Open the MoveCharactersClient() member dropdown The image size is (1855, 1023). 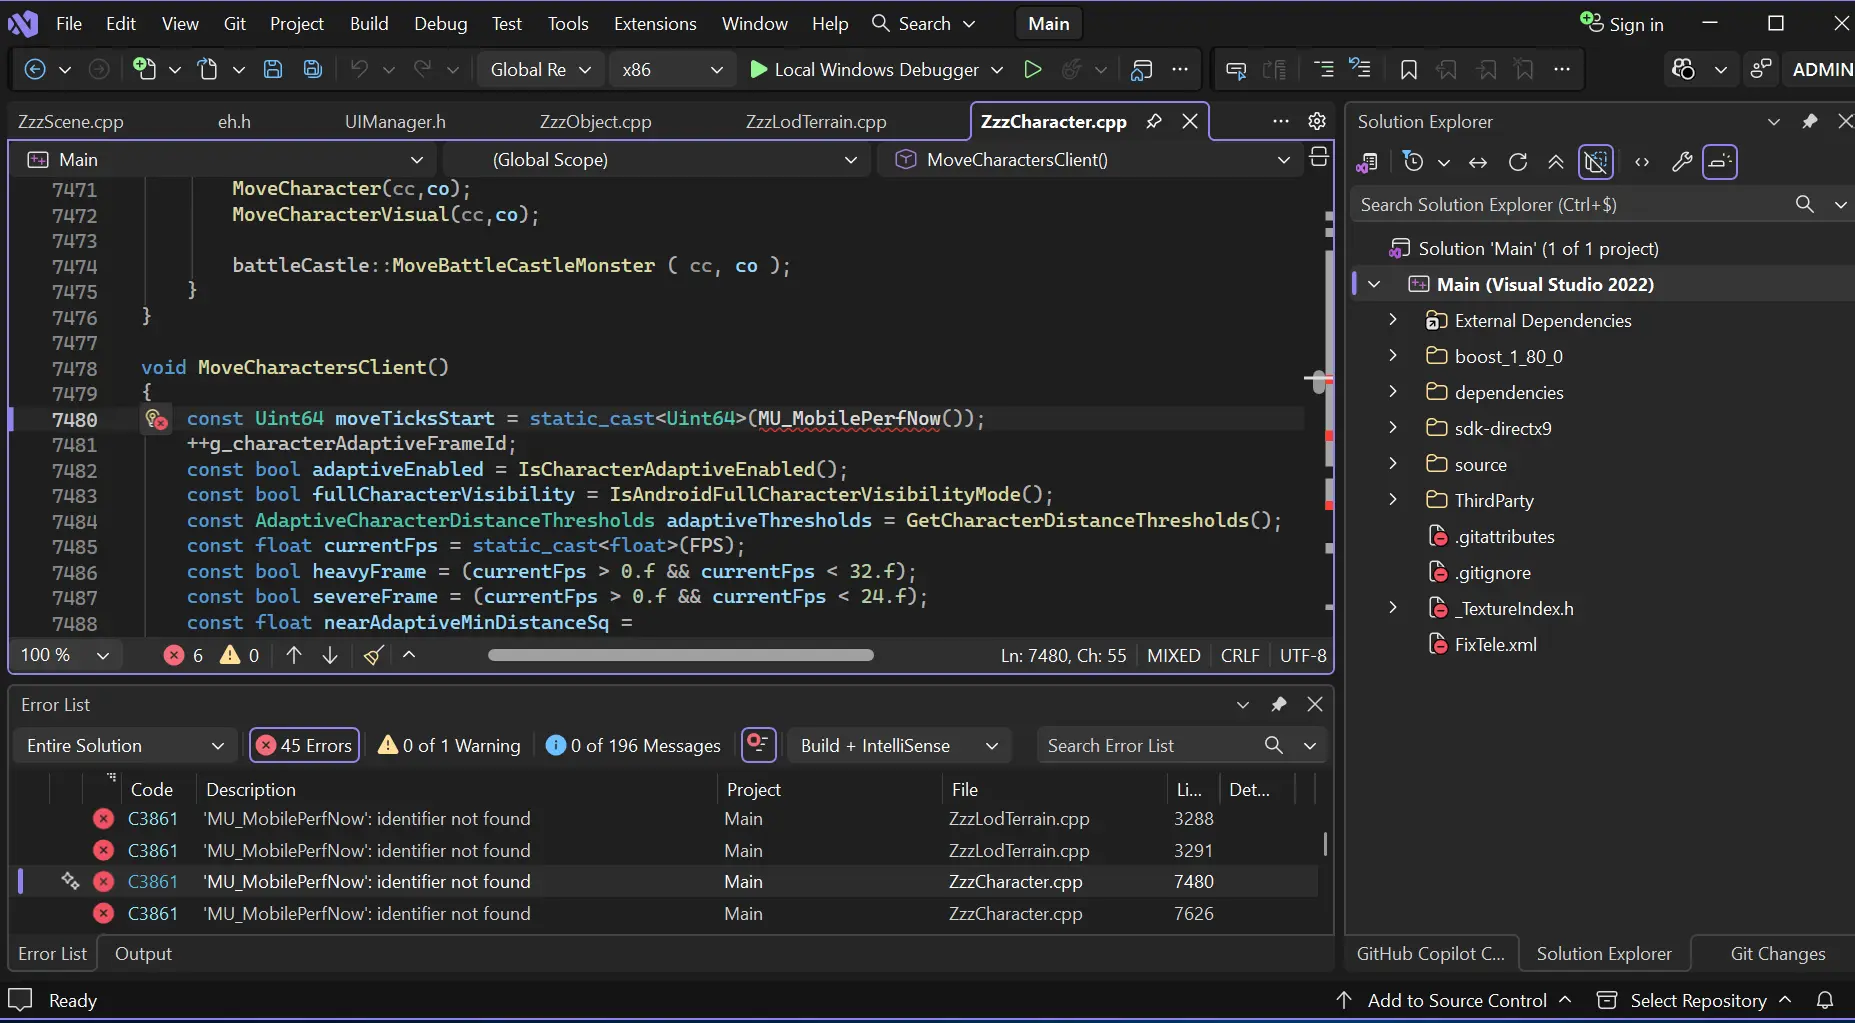pyautogui.click(x=1091, y=159)
